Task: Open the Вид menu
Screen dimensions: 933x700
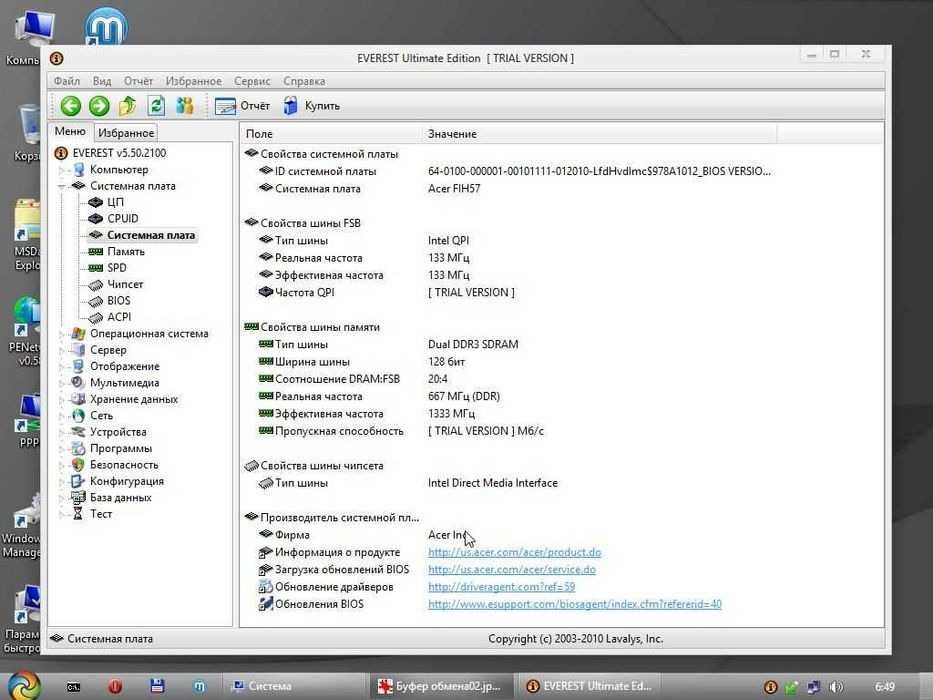Action: pyautogui.click(x=102, y=81)
